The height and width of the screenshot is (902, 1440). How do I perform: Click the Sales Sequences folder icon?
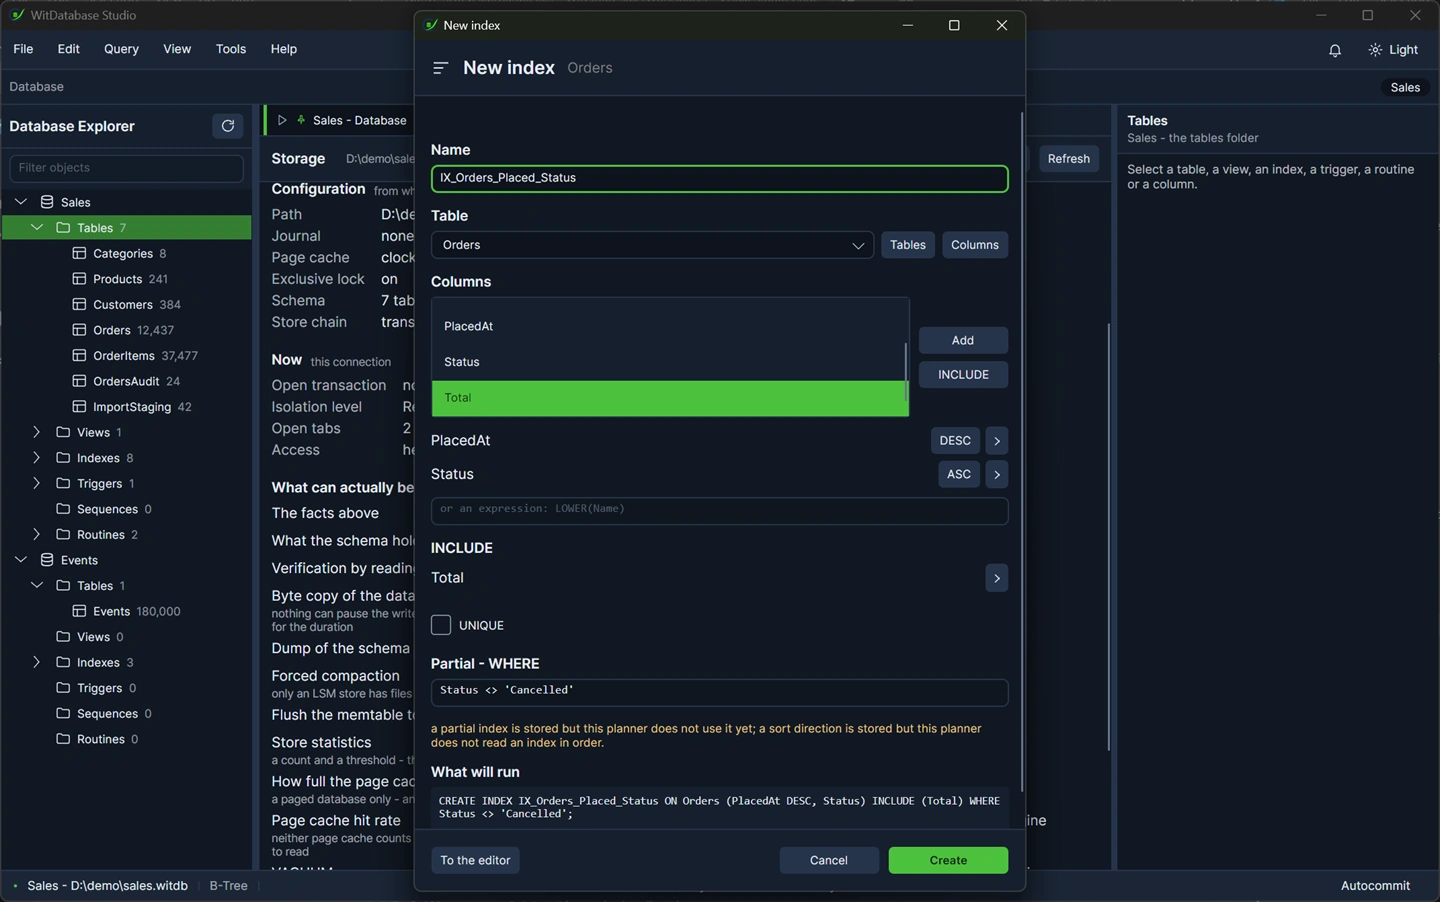pyautogui.click(x=63, y=509)
